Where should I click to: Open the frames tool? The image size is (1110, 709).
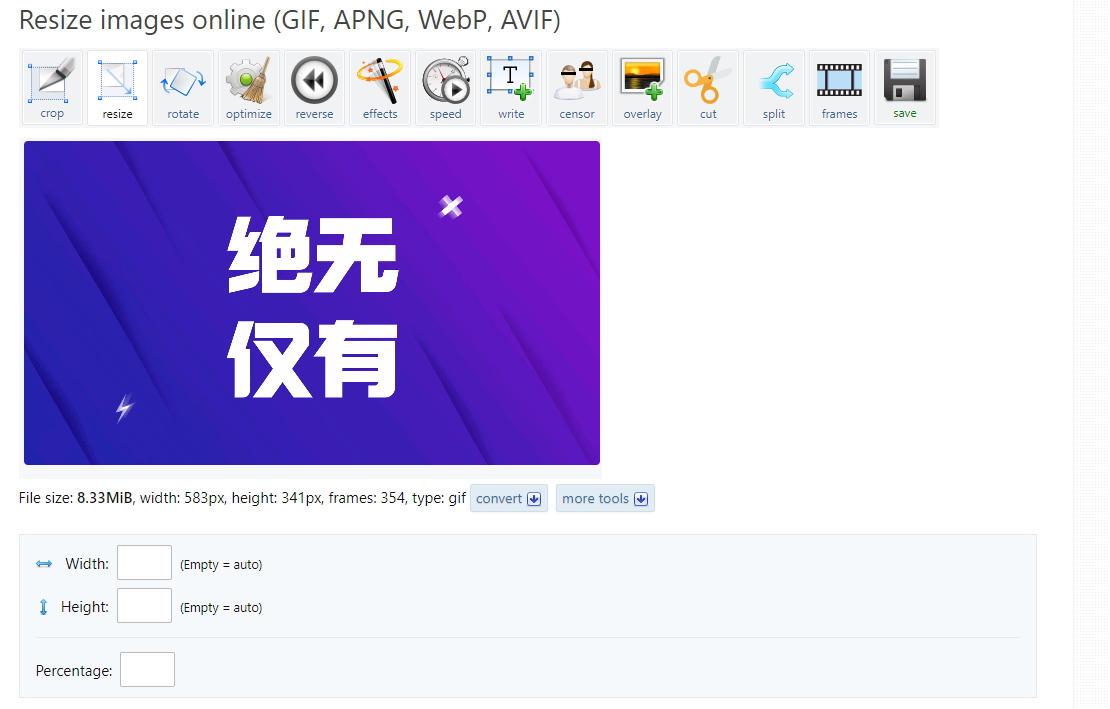pos(839,88)
